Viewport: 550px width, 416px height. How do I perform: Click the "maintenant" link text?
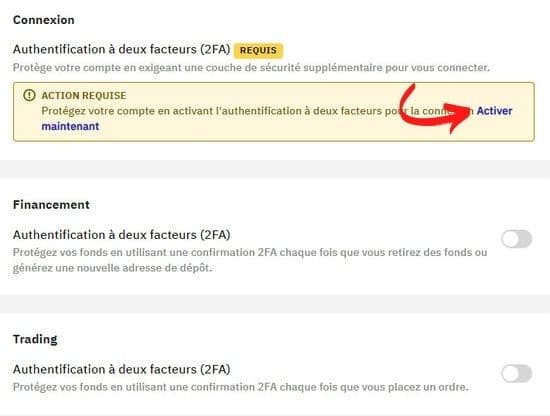coord(70,126)
